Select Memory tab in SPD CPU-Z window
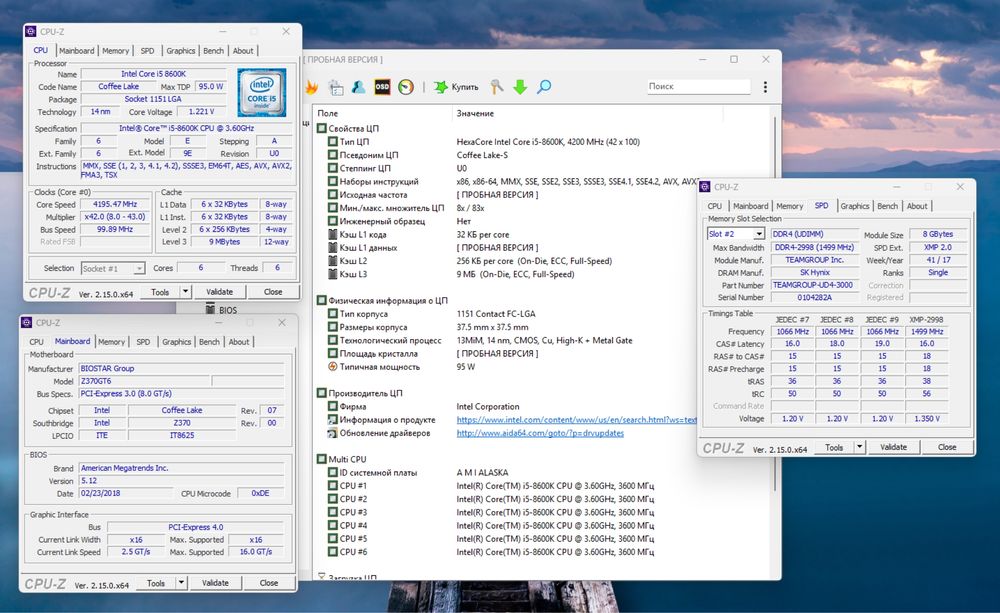This screenshot has height=613, width=1000. pos(789,206)
